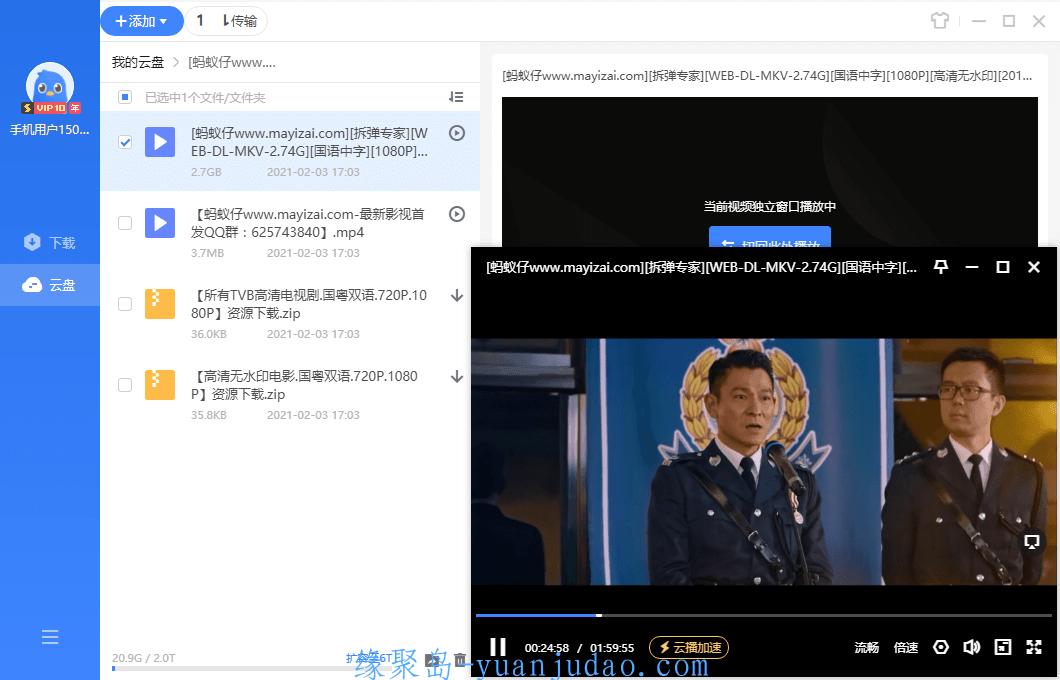The height and width of the screenshot is (680, 1060).
Task: Open the sidebar hamburger main menu
Action: coord(50,637)
